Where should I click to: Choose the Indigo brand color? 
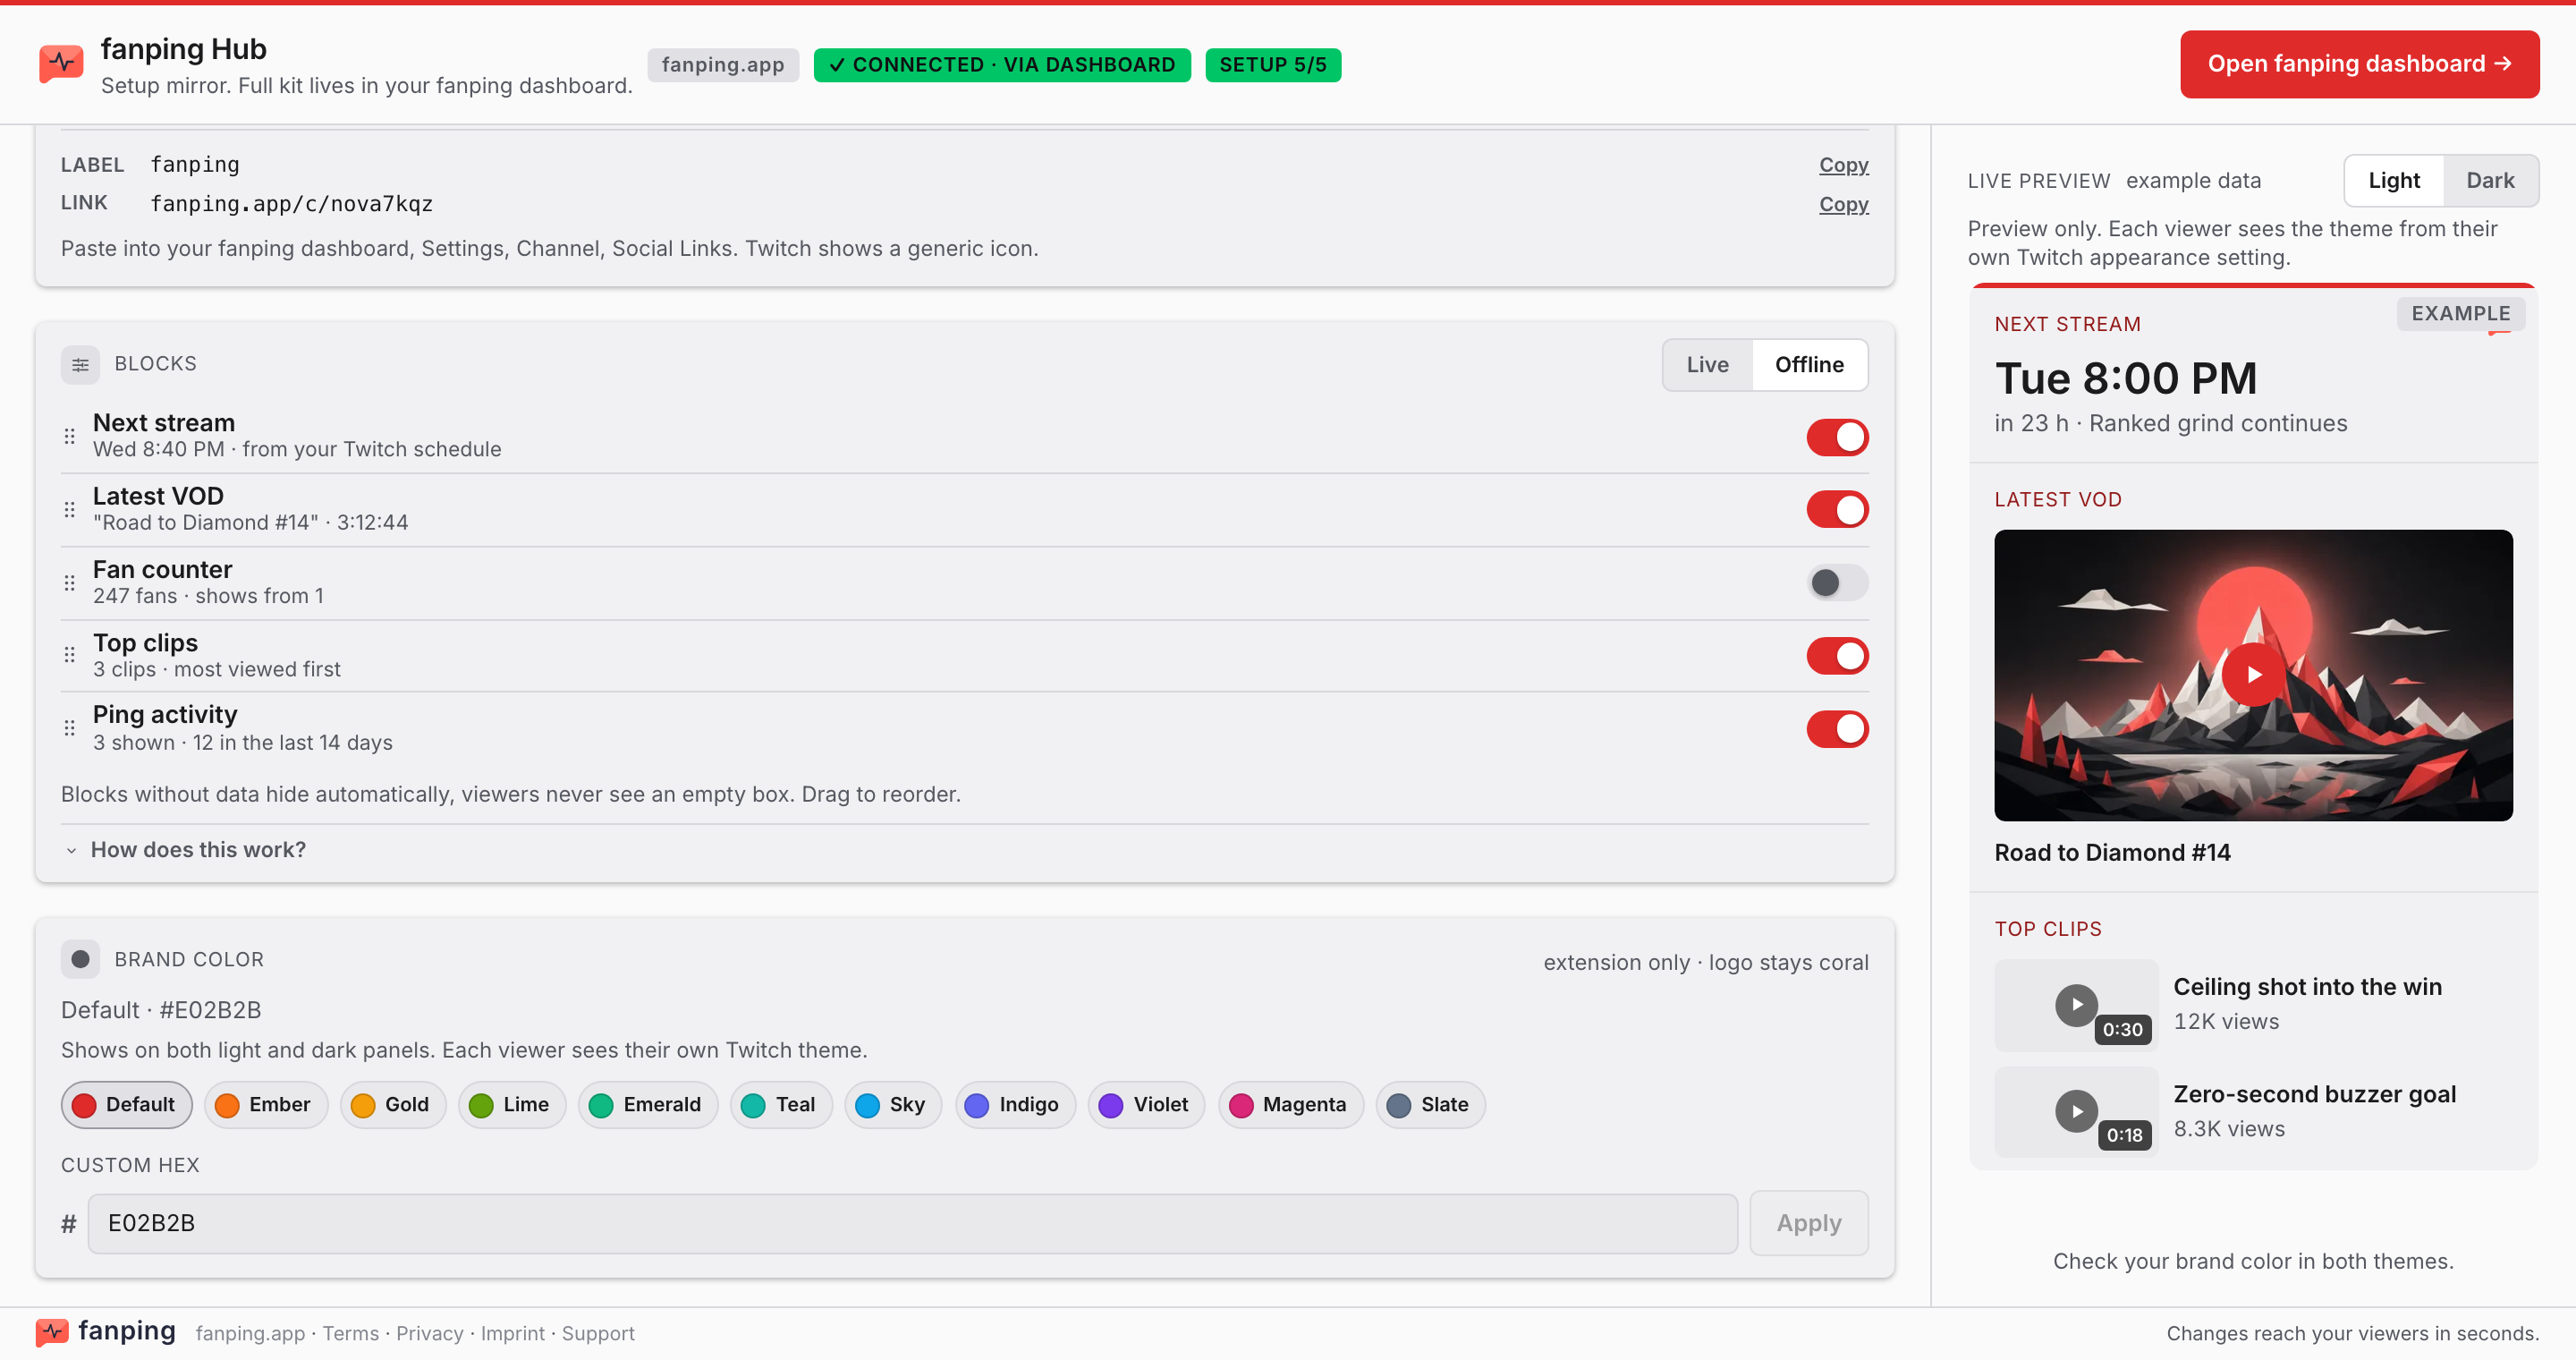[1014, 1105]
